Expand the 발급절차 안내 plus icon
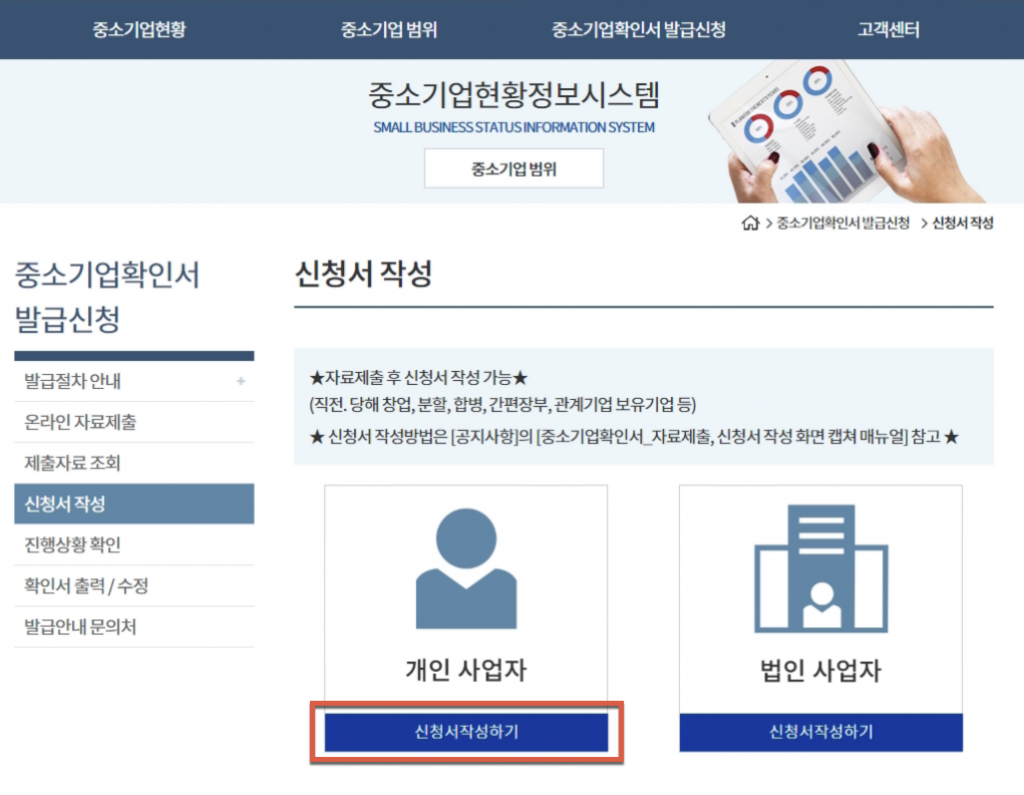1024x795 pixels. [x=241, y=381]
